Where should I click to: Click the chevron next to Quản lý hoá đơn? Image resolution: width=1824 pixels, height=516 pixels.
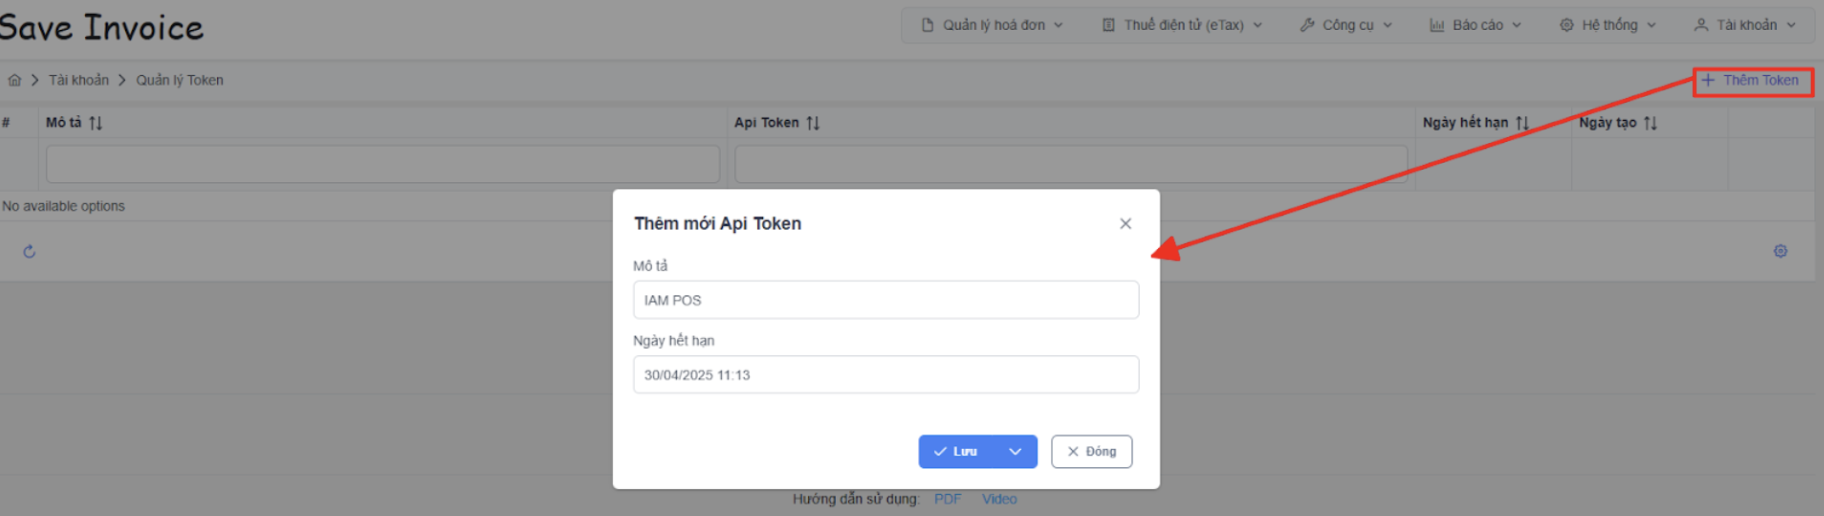[1059, 25]
